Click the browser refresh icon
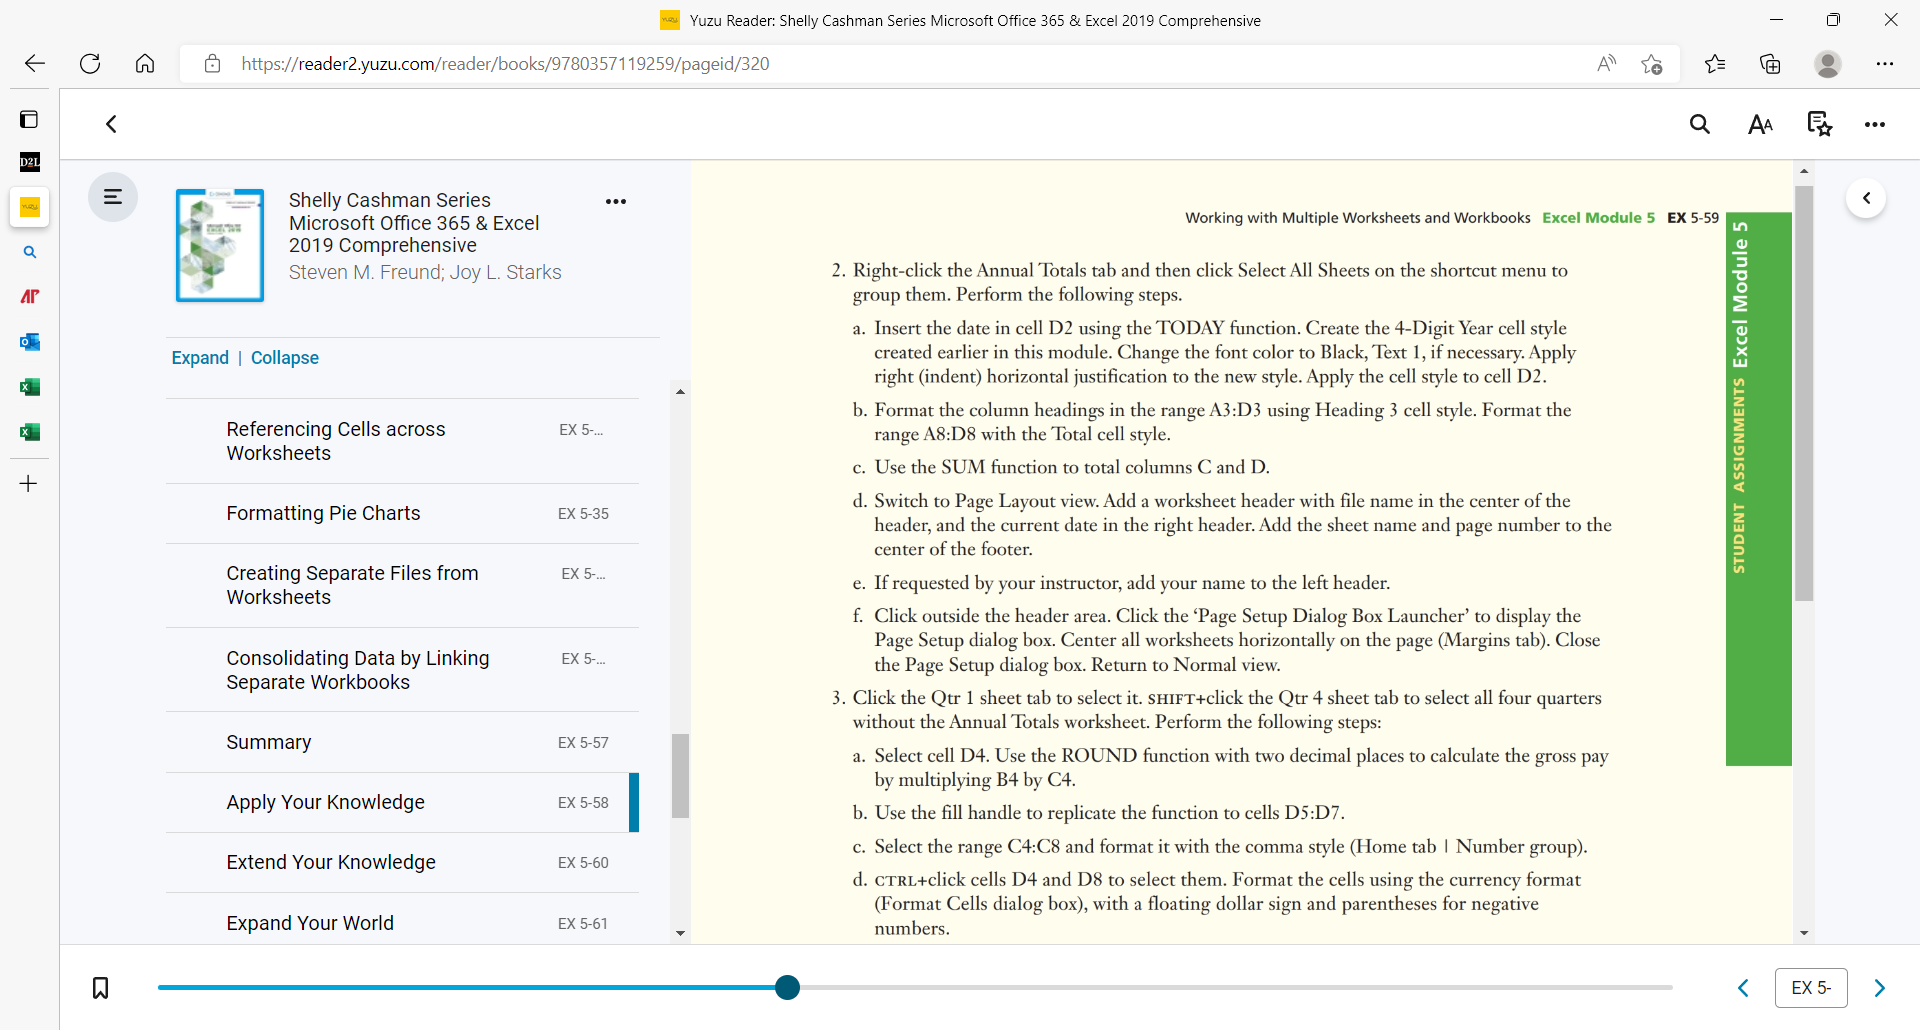 click(90, 64)
